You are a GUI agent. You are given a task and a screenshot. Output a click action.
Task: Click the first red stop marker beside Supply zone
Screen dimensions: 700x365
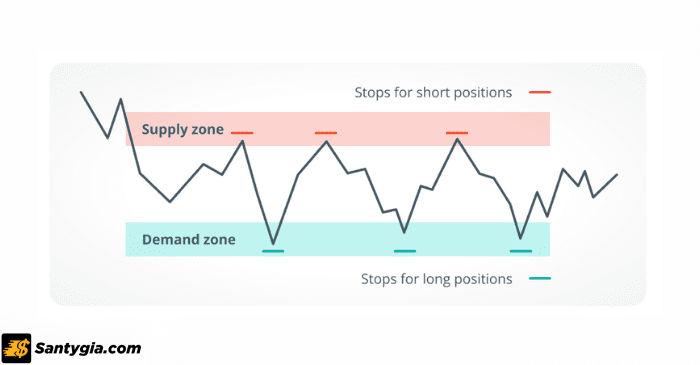pos(242,133)
